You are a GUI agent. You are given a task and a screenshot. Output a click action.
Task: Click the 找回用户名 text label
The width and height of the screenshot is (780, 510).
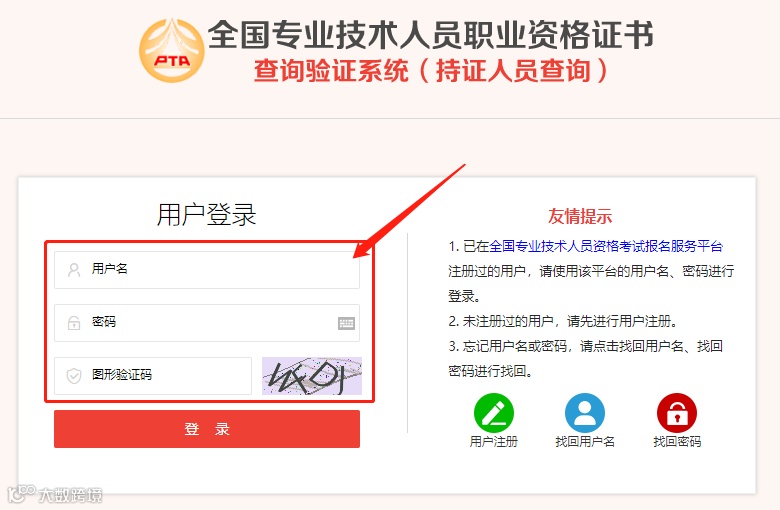[x=585, y=441]
